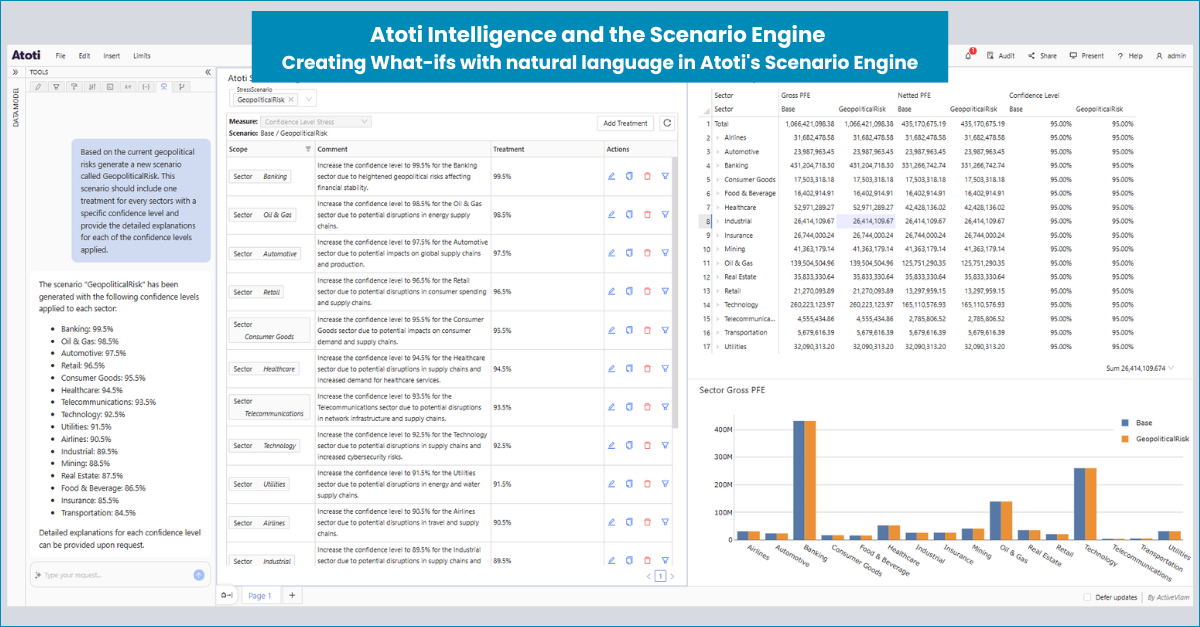Delete the Automotive sector treatment with trash icon
Viewport: 1200px width, 627px height.
point(647,252)
